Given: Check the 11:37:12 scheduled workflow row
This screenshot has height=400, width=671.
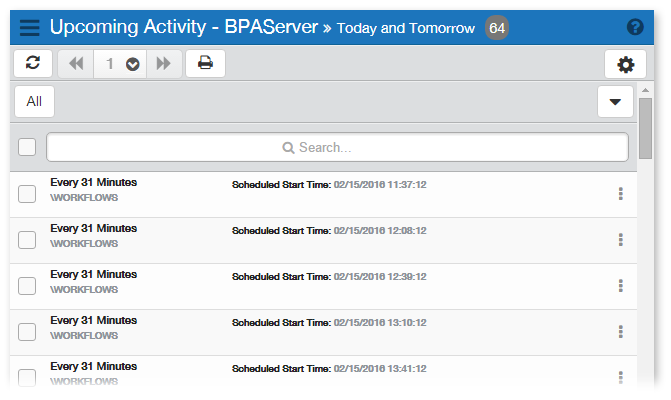Looking at the screenshot, I should (x=27, y=194).
